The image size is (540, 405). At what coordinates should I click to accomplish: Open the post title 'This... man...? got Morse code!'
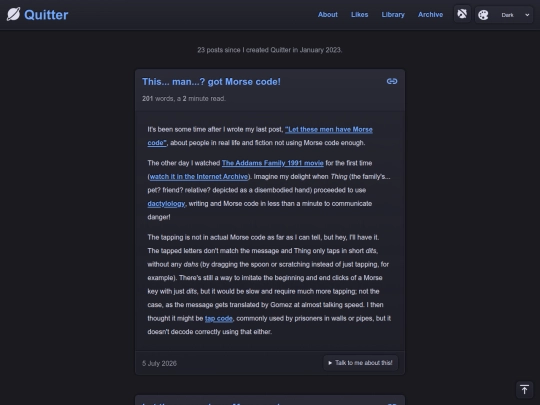211,82
